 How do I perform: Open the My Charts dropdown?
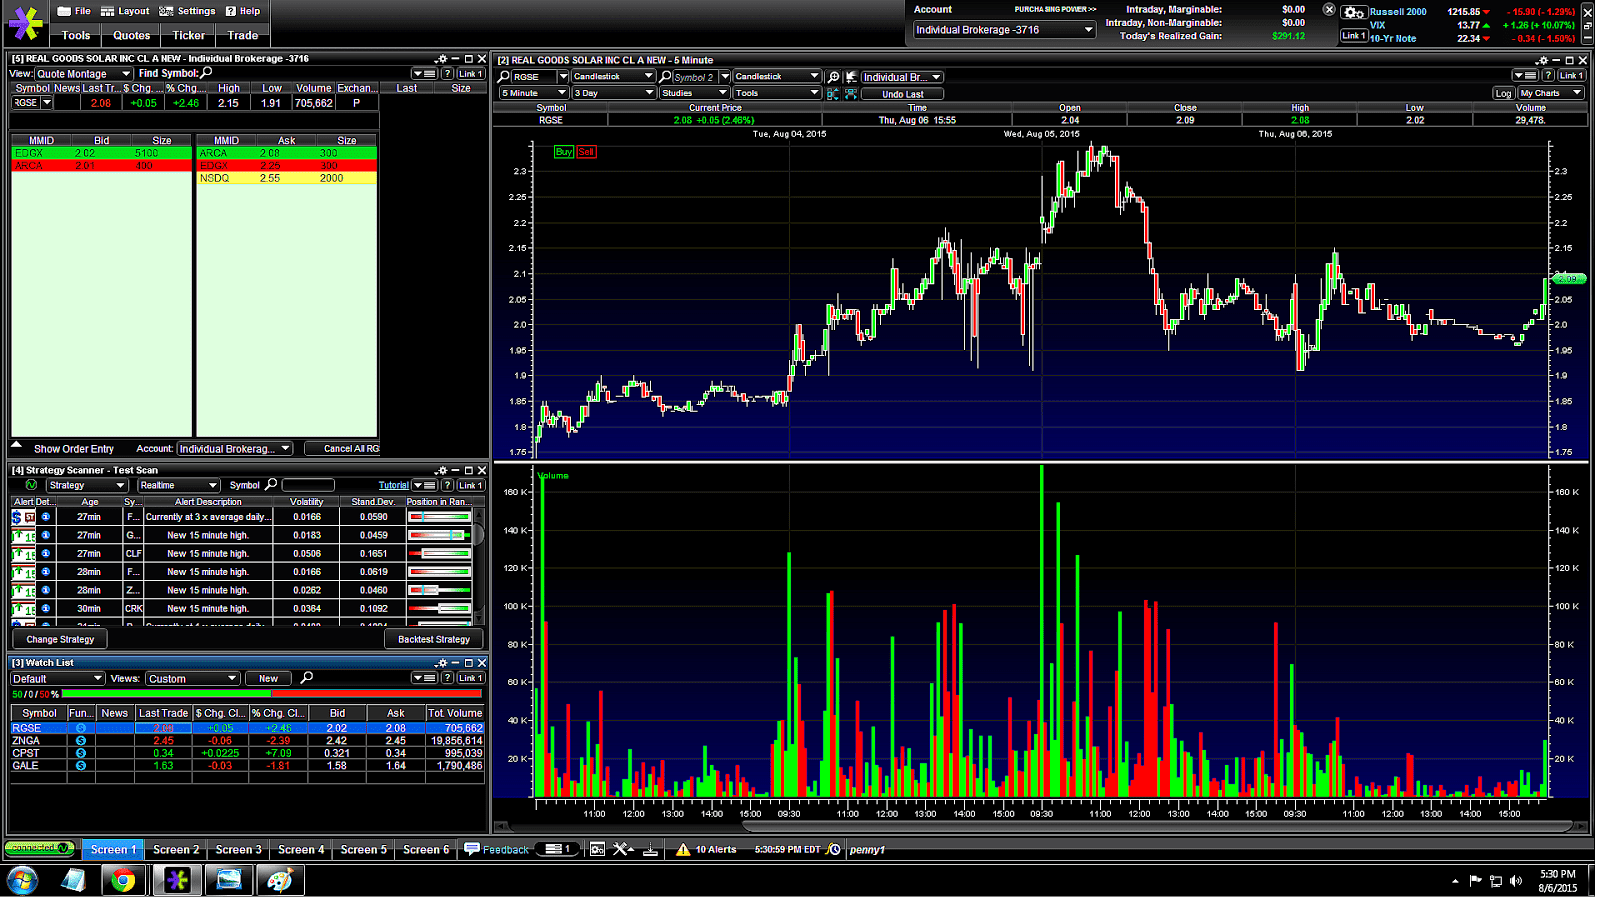[1550, 93]
